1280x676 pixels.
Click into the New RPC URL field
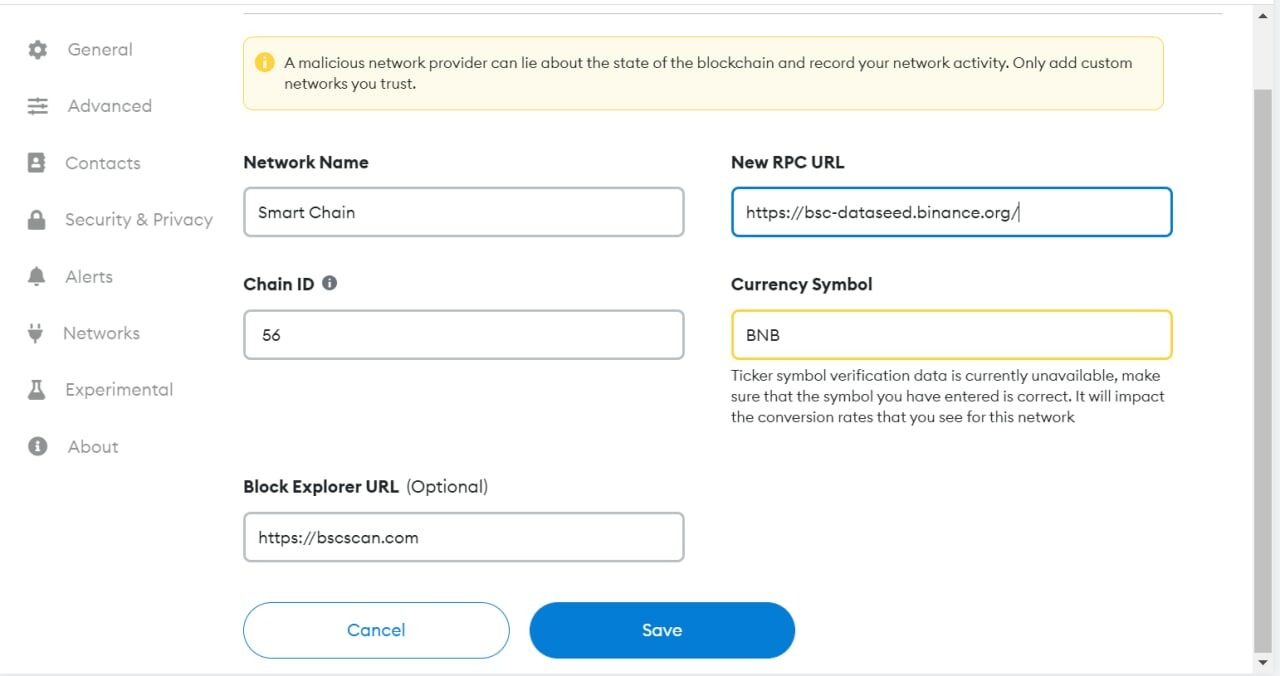tap(951, 212)
